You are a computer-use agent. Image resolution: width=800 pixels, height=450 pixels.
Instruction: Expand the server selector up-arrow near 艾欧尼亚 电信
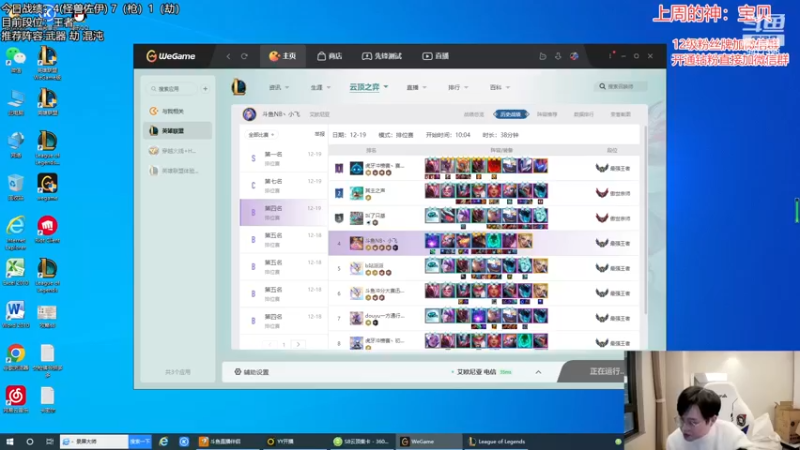click(x=538, y=372)
